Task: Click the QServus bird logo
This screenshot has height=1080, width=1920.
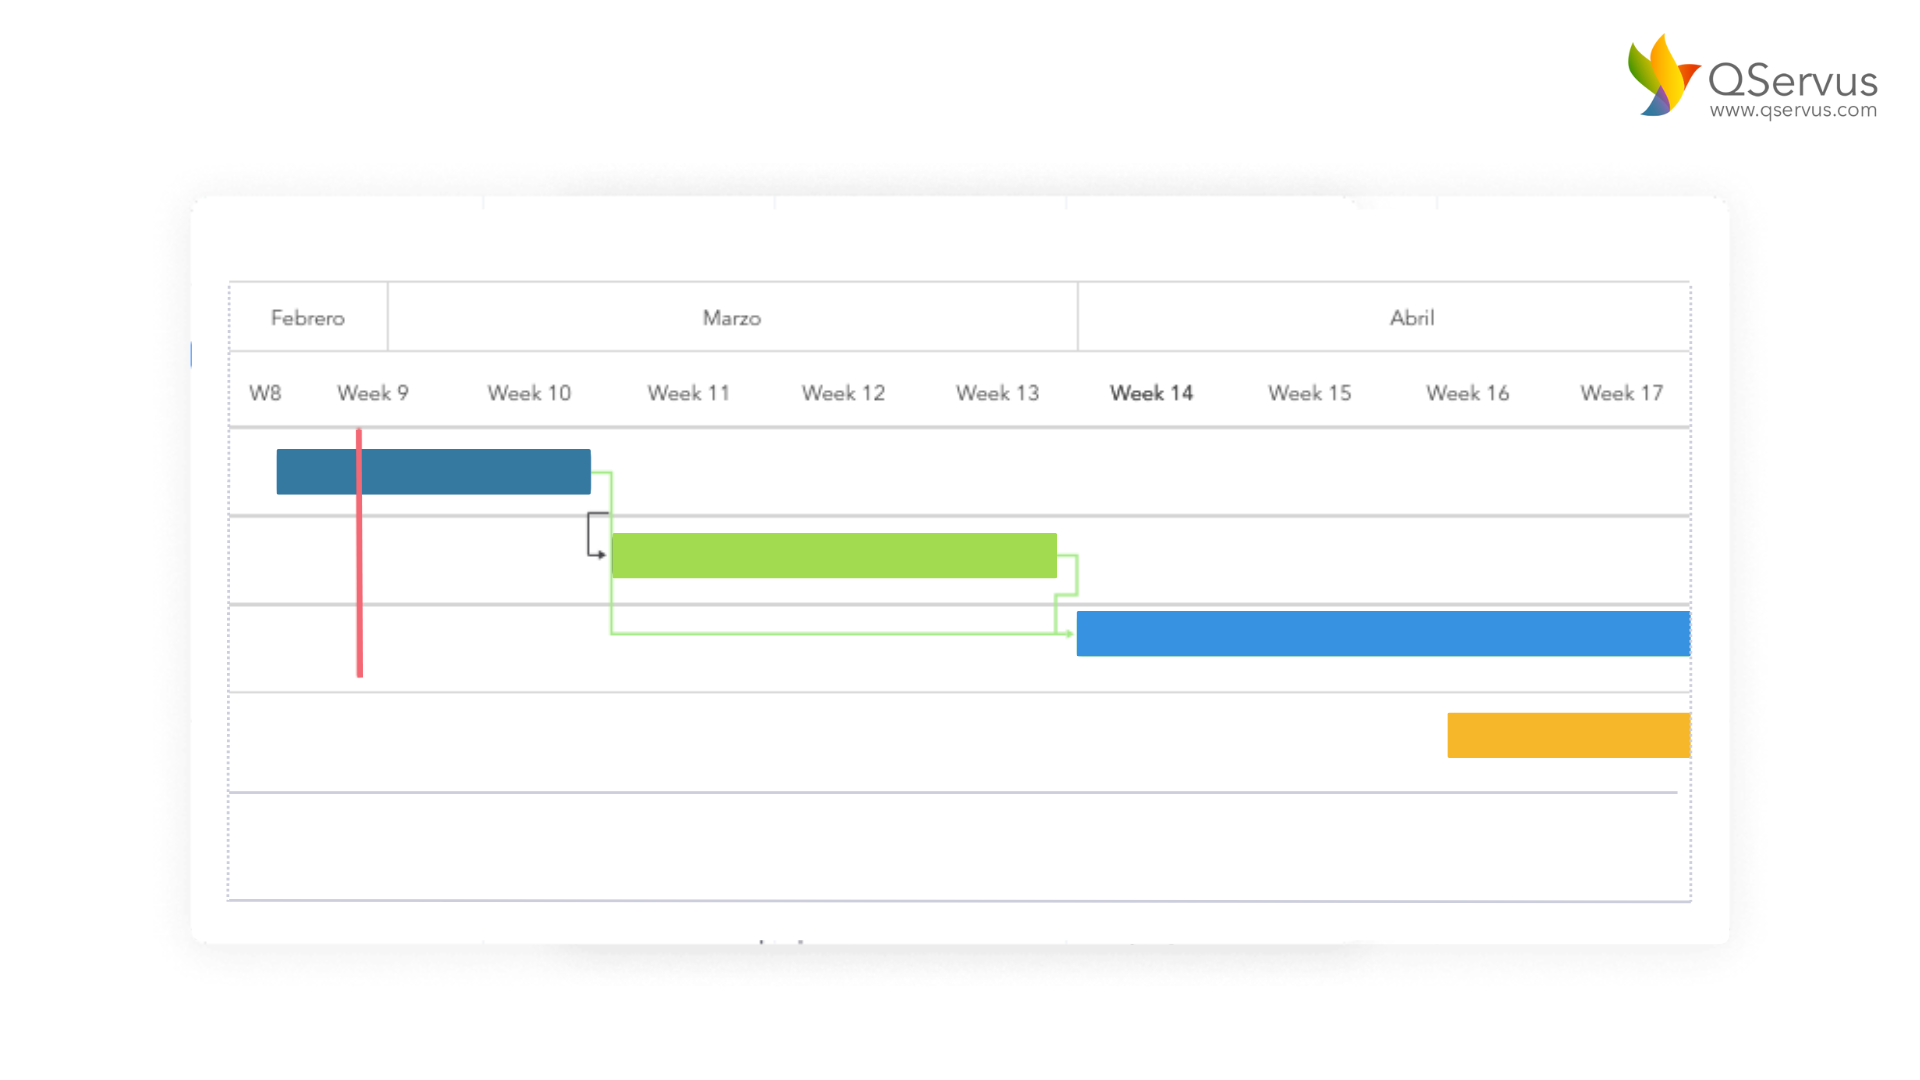Action: [1662, 76]
